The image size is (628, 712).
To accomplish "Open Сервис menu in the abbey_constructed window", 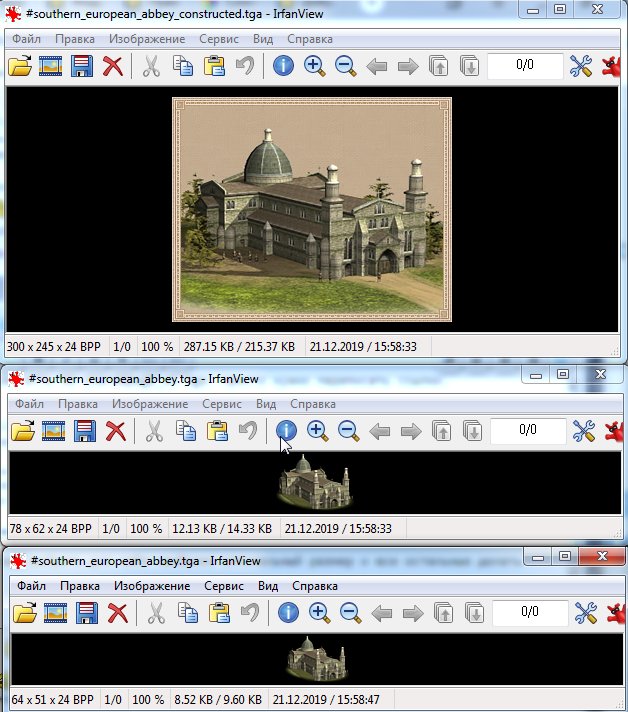I will [219, 39].
